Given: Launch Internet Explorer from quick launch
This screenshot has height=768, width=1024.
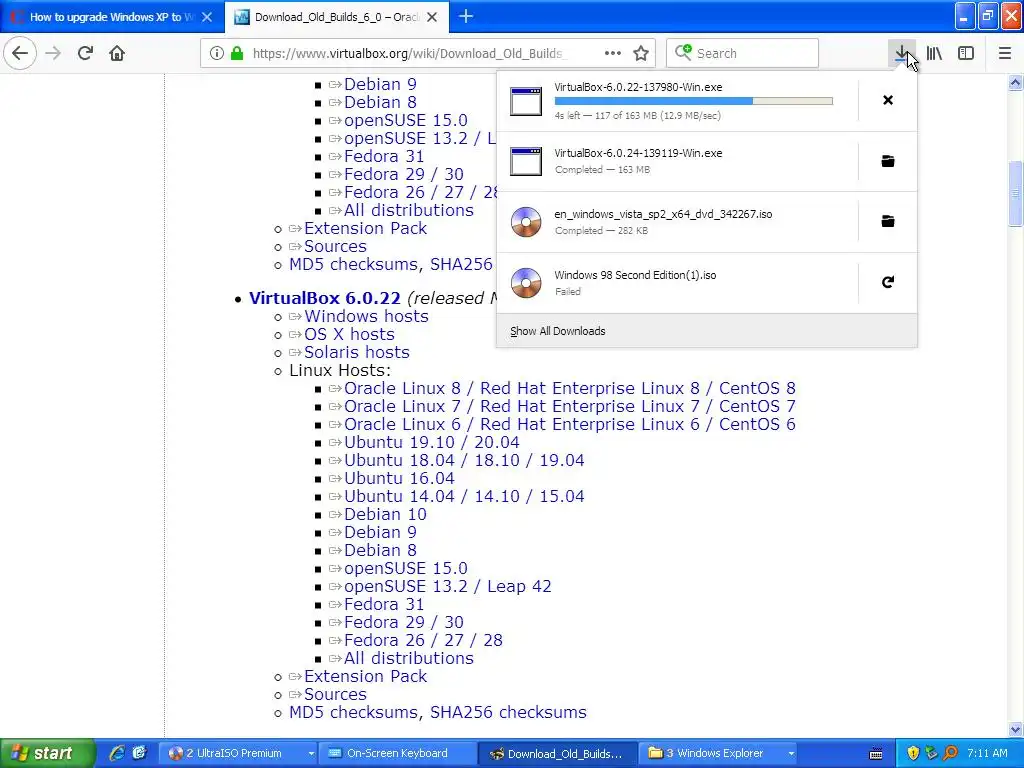Looking at the screenshot, I should pos(117,753).
